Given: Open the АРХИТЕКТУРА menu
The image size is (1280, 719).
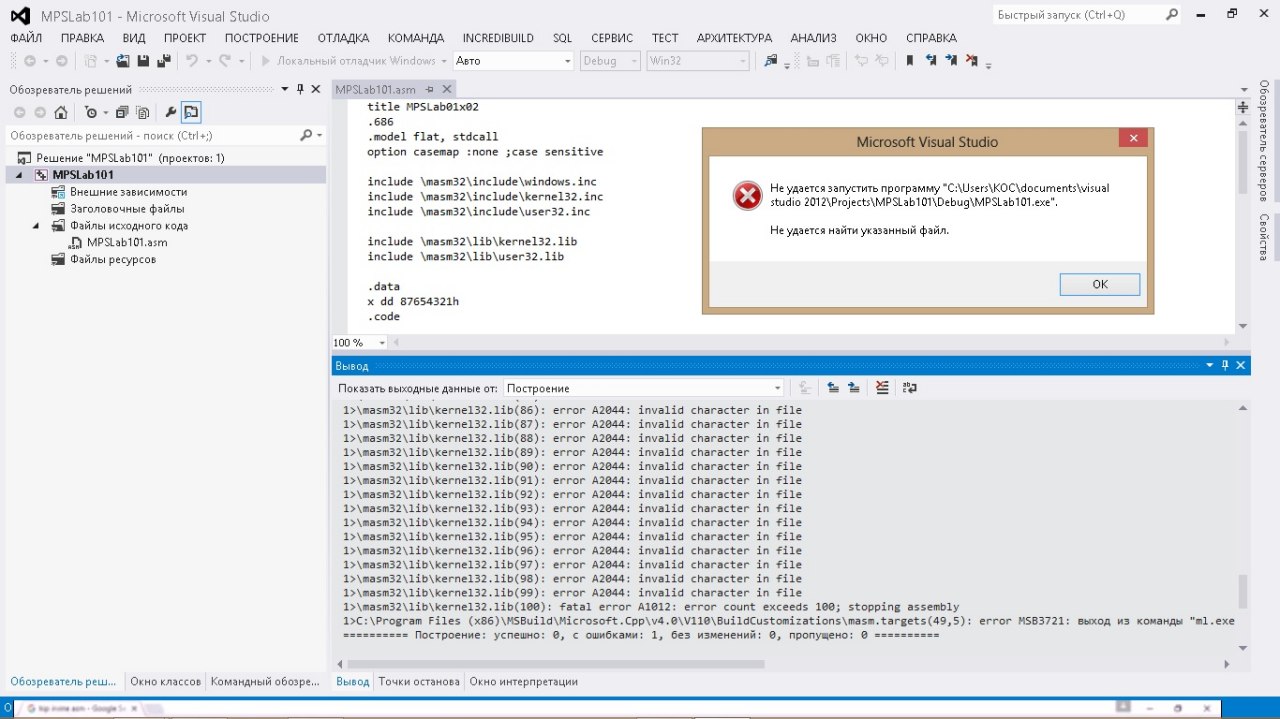Looking at the screenshot, I should pos(734,38).
